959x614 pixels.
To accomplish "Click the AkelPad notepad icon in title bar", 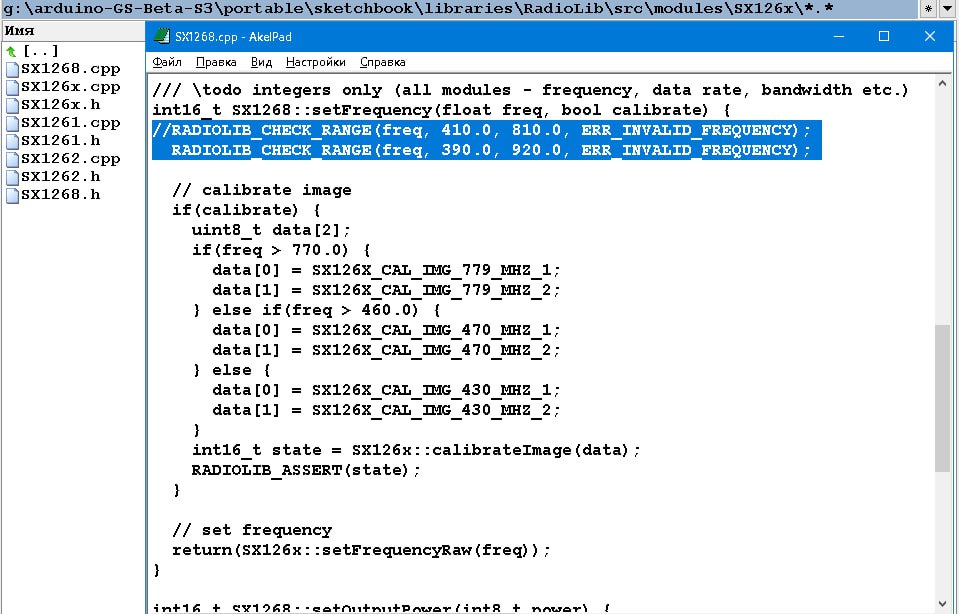I will pos(161,37).
